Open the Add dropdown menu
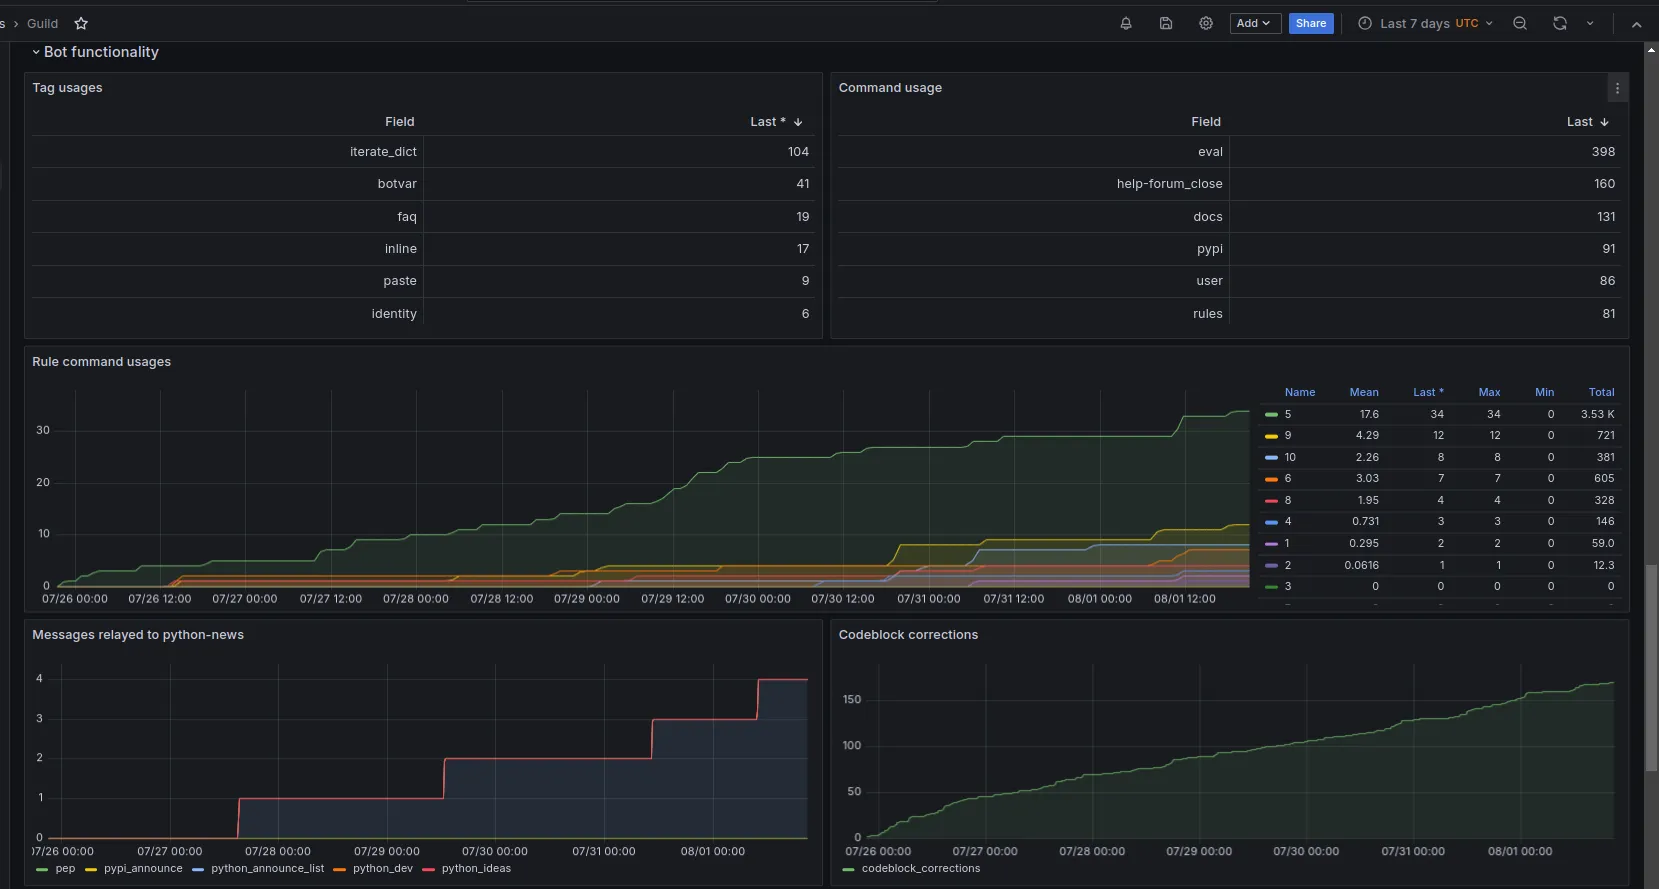Image resolution: width=1659 pixels, height=889 pixels. tap(1254, 23)
